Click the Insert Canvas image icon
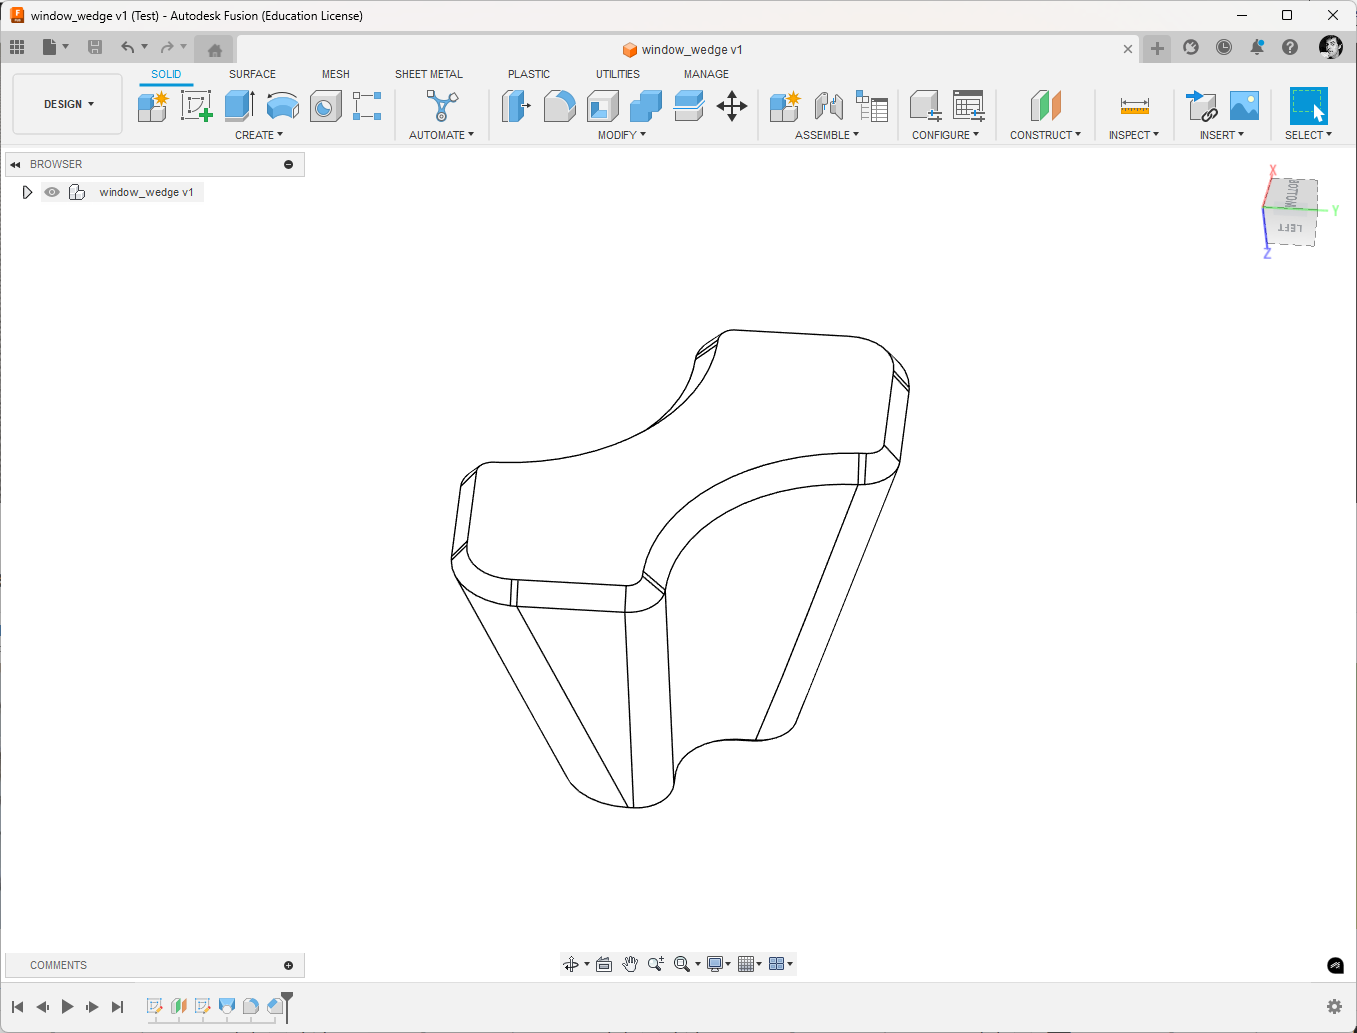This screenshot has height=1033, width=1357. coord(1244,106)
